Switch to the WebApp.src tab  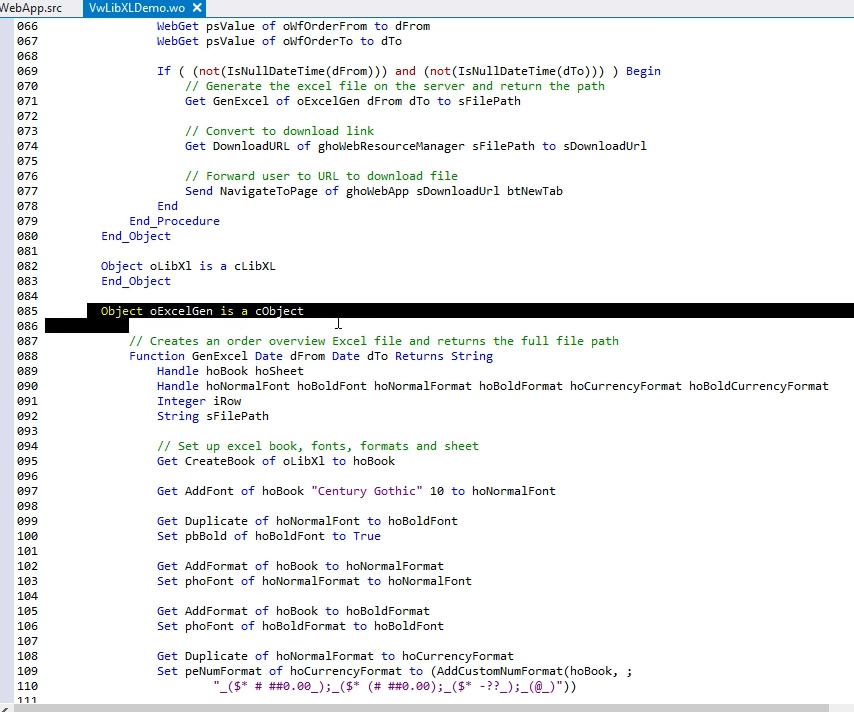click(x=30, y=7)
